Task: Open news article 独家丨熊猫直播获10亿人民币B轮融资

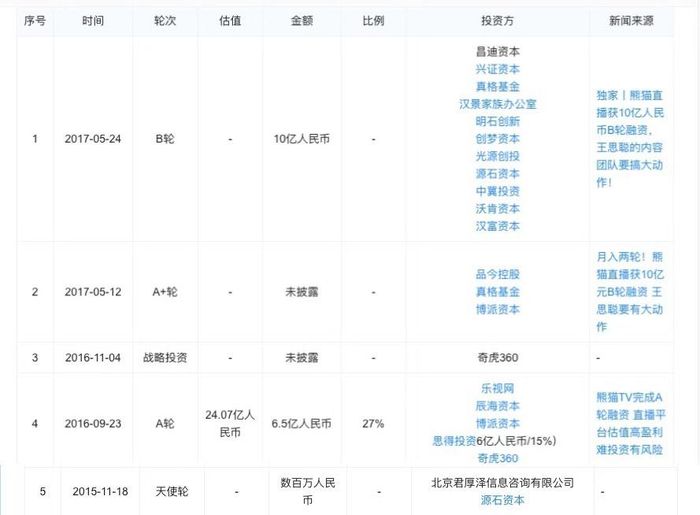Action: coord(630,139)
